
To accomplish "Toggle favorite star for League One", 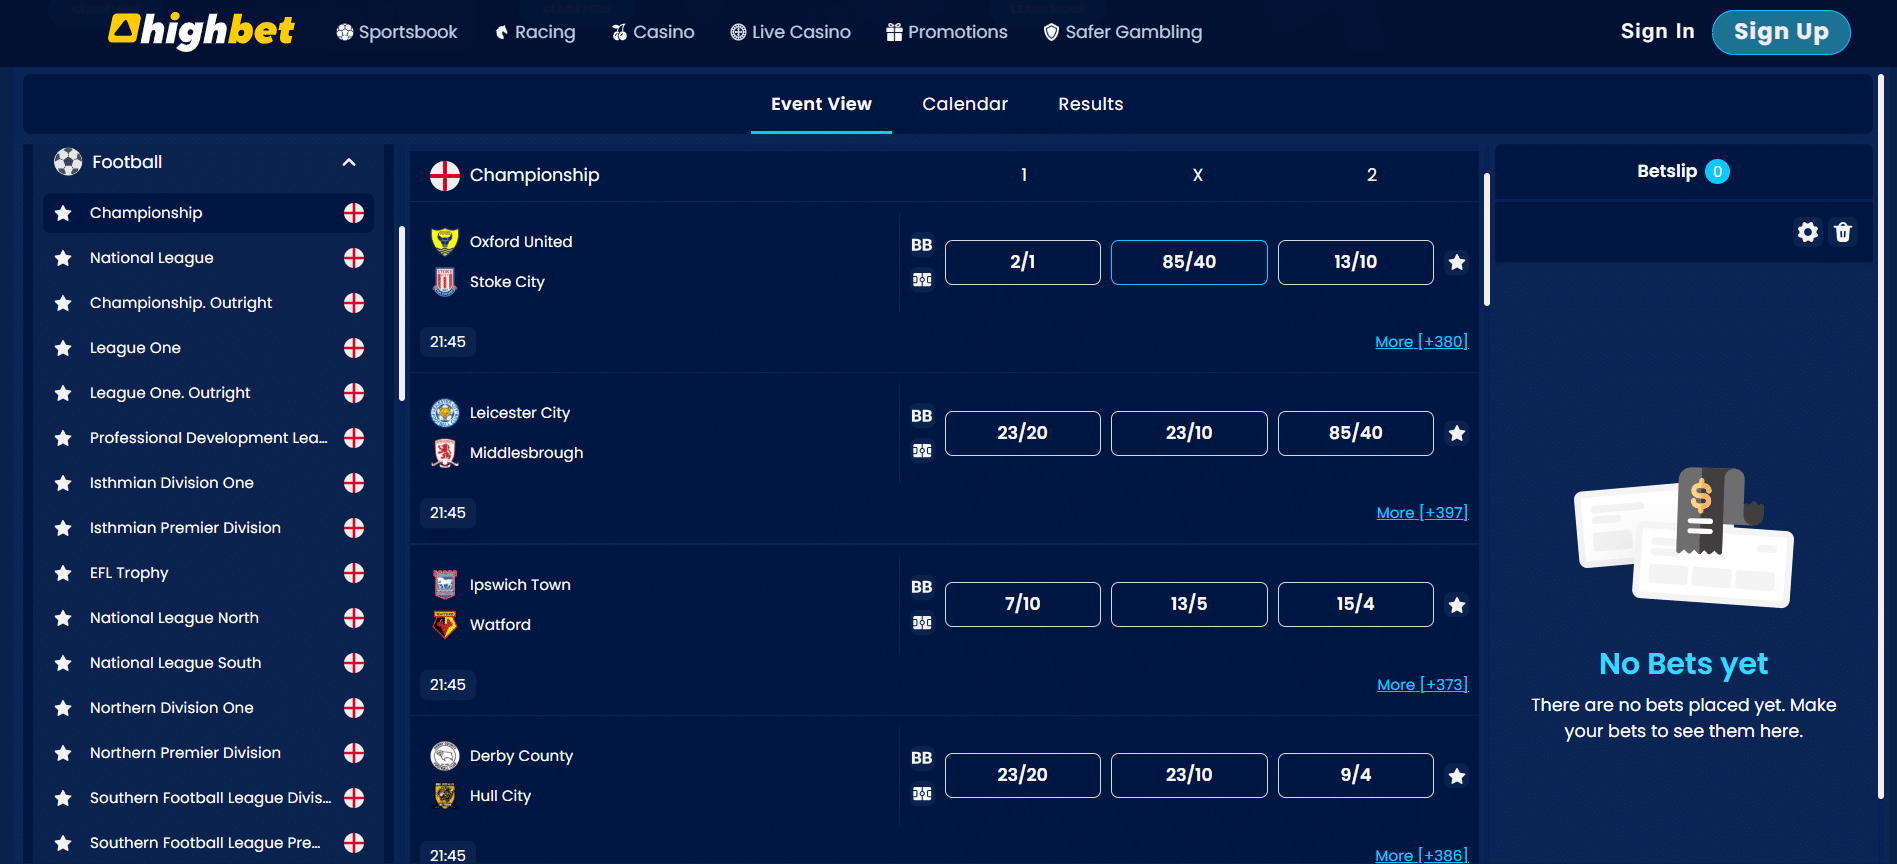I will pyautogui.click(x=63, y=348).
